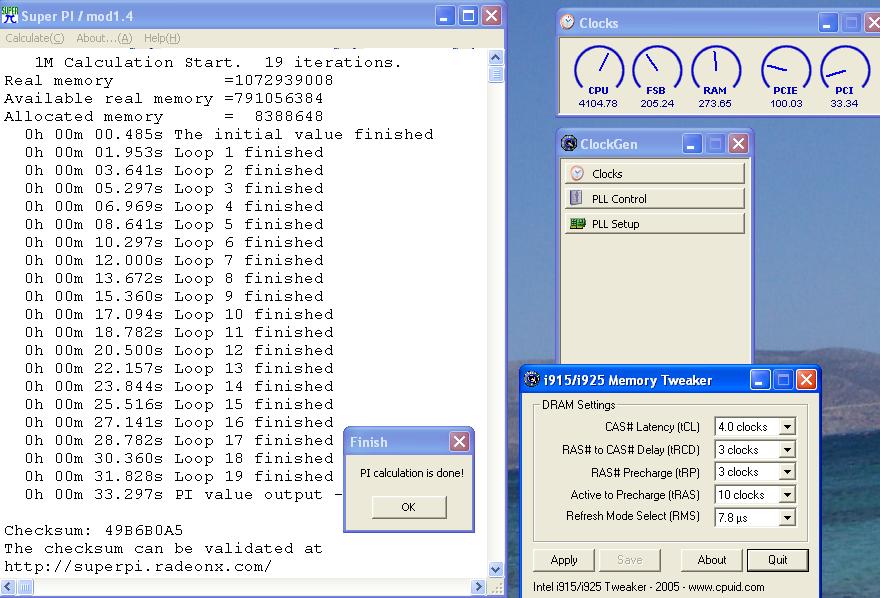Click the Clocks window title icon
Screen dimensions: 880x598
(567, 22)
